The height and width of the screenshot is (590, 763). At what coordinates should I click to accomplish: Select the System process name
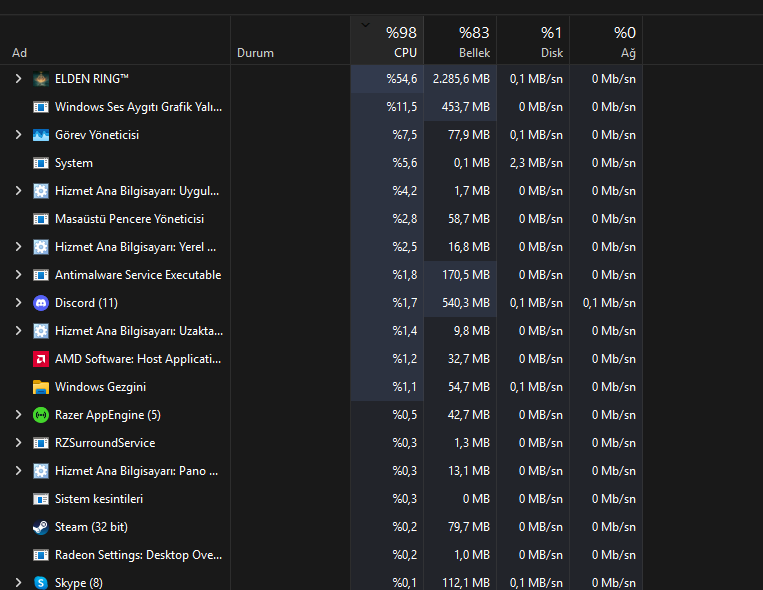tap(73, 163)
